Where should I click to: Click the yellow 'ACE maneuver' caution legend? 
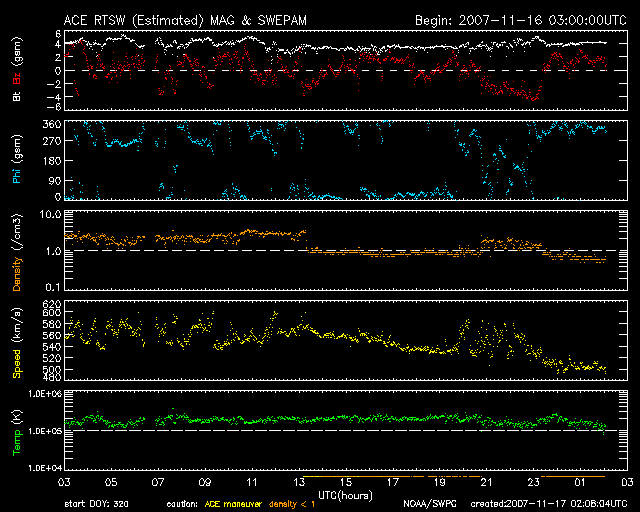[x=235, y=505]
